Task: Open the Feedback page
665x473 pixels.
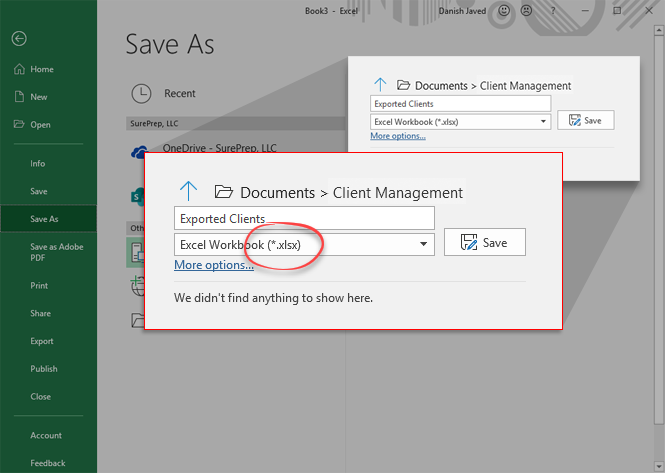Action: coord(48,463)
